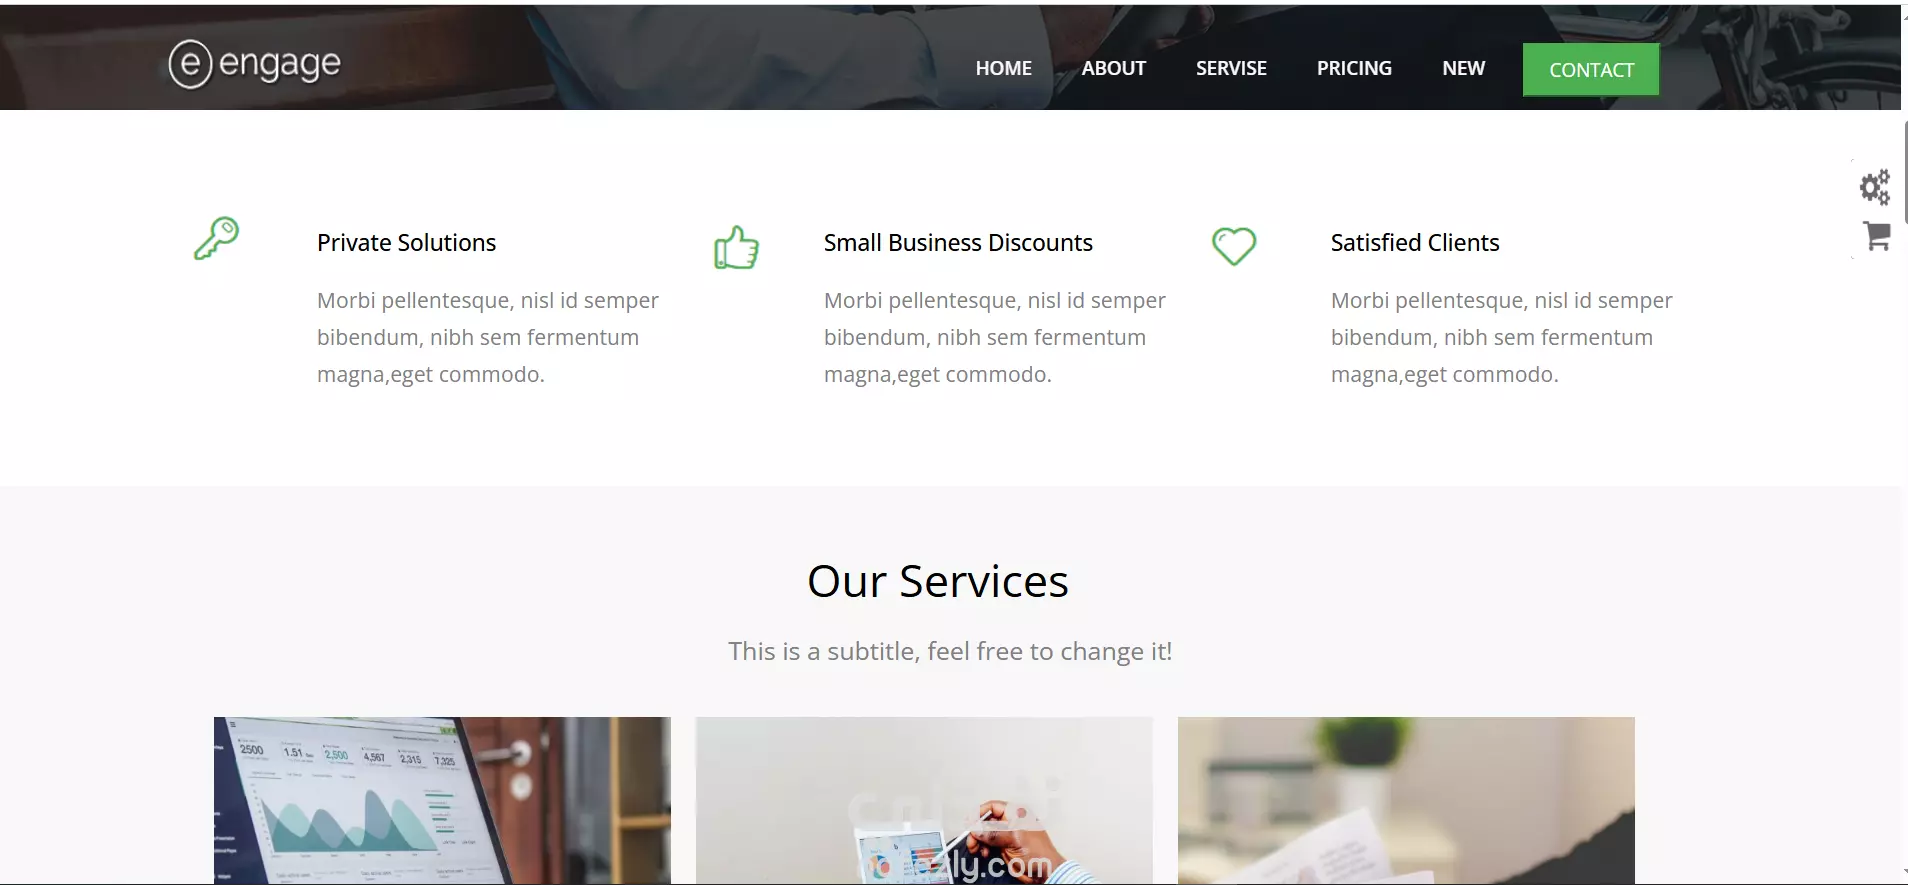Screen dimensions: 1908x885
Task: Open the shopping cart icon
Action: tap(1877, 236)
